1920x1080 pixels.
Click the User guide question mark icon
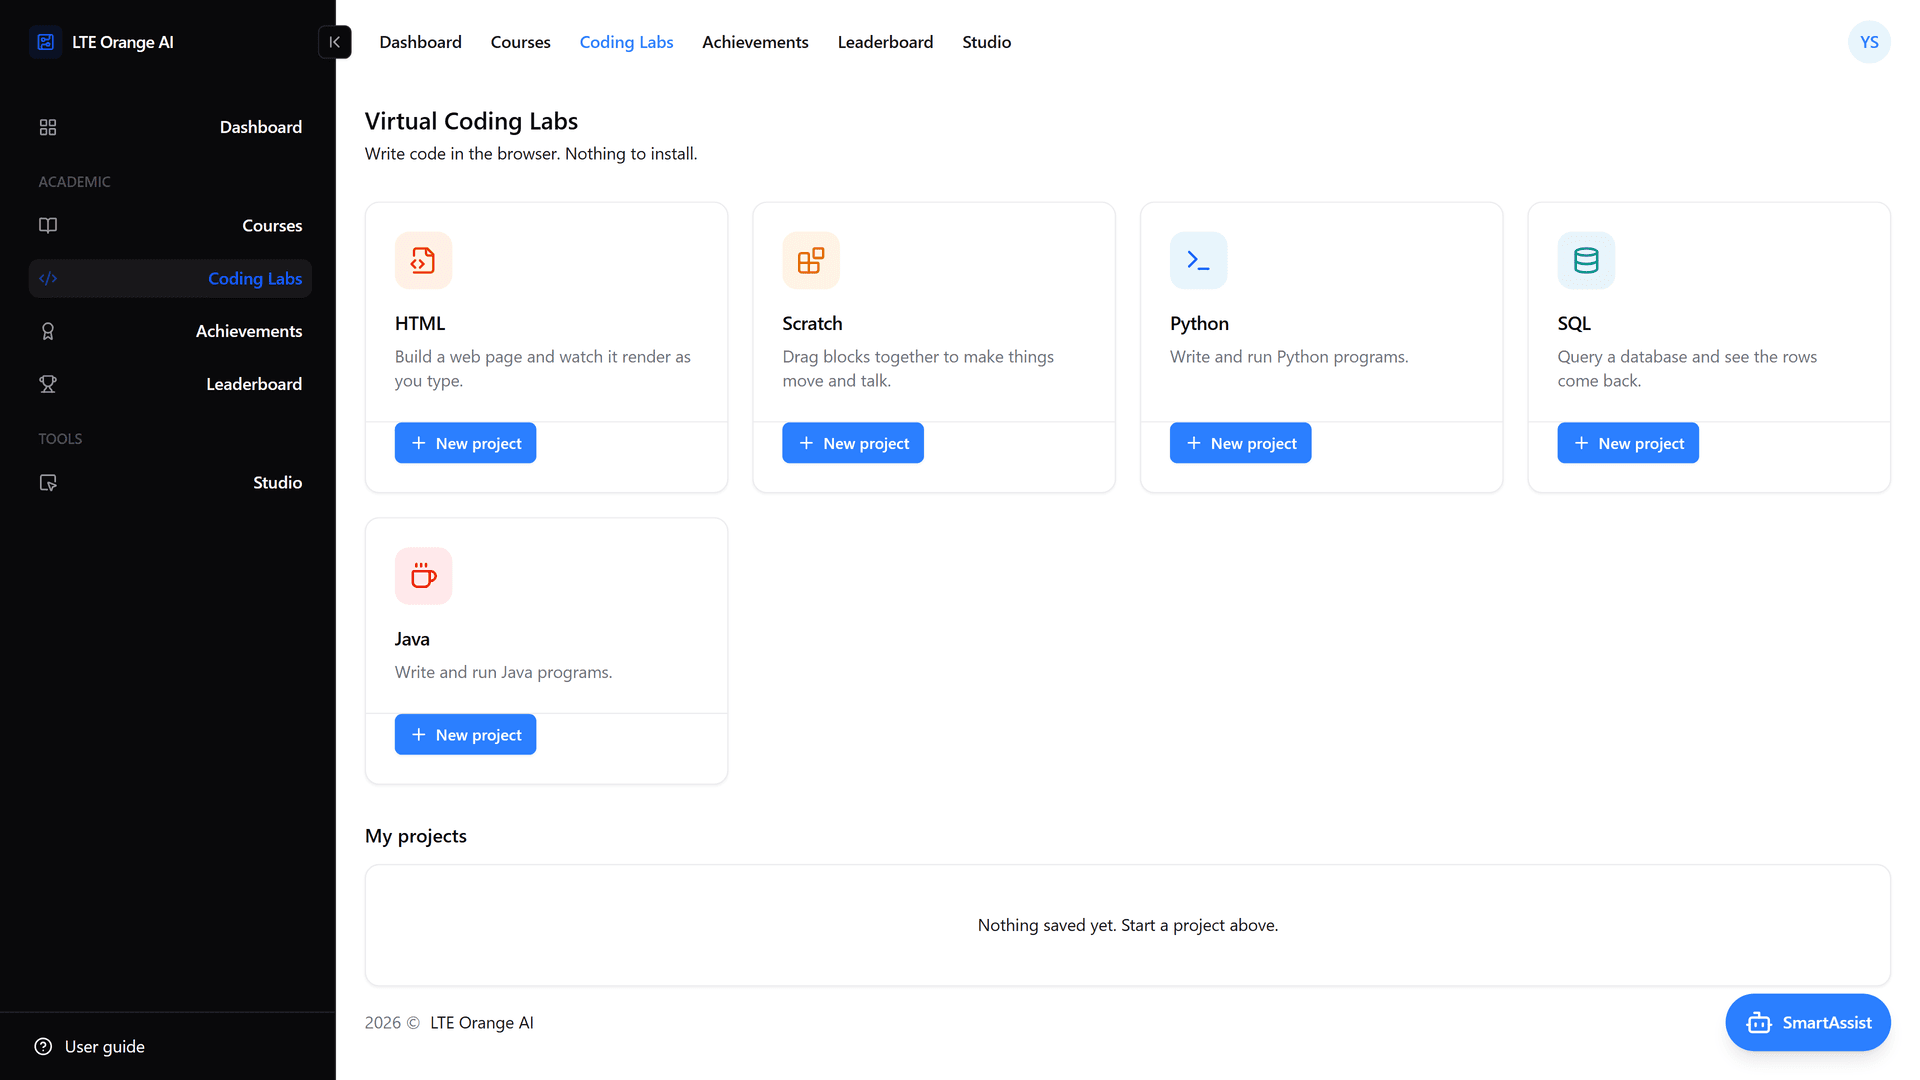pos(43,1046)
